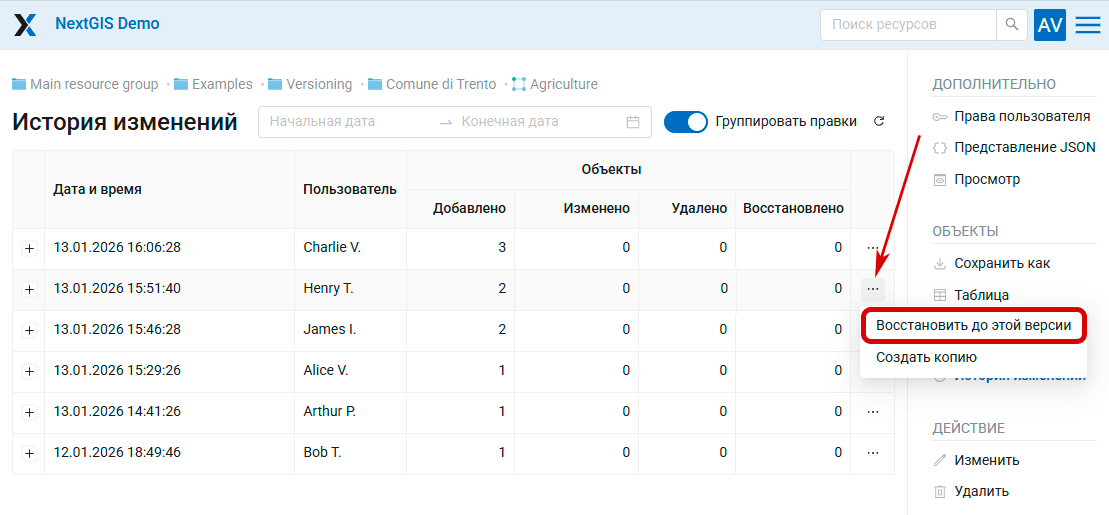Viewport: 1109px width, 515px height.
Task: Click the Поиск ресурсов search field
Action: click(x=907, y=25)
